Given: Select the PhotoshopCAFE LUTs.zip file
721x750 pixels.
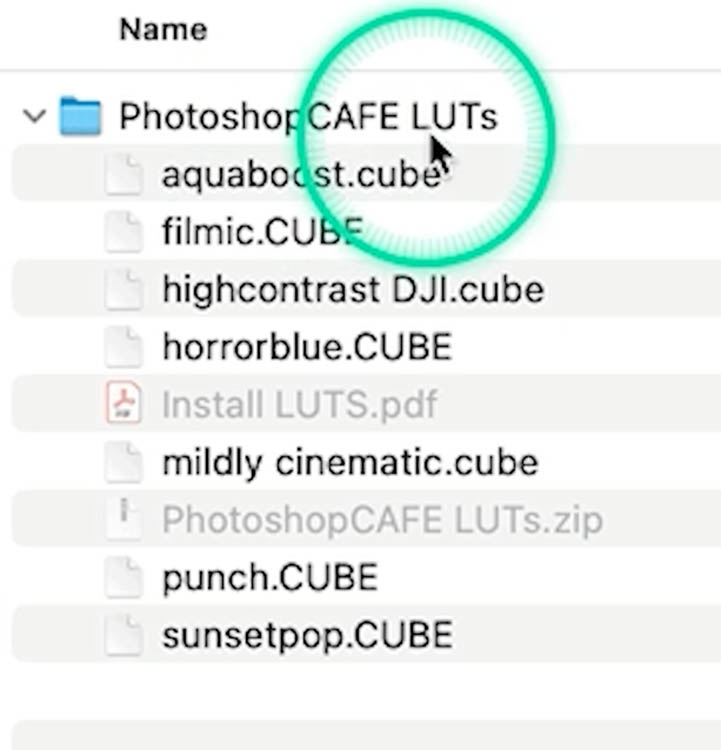Looking at the screenshot, I should [382, 520].
